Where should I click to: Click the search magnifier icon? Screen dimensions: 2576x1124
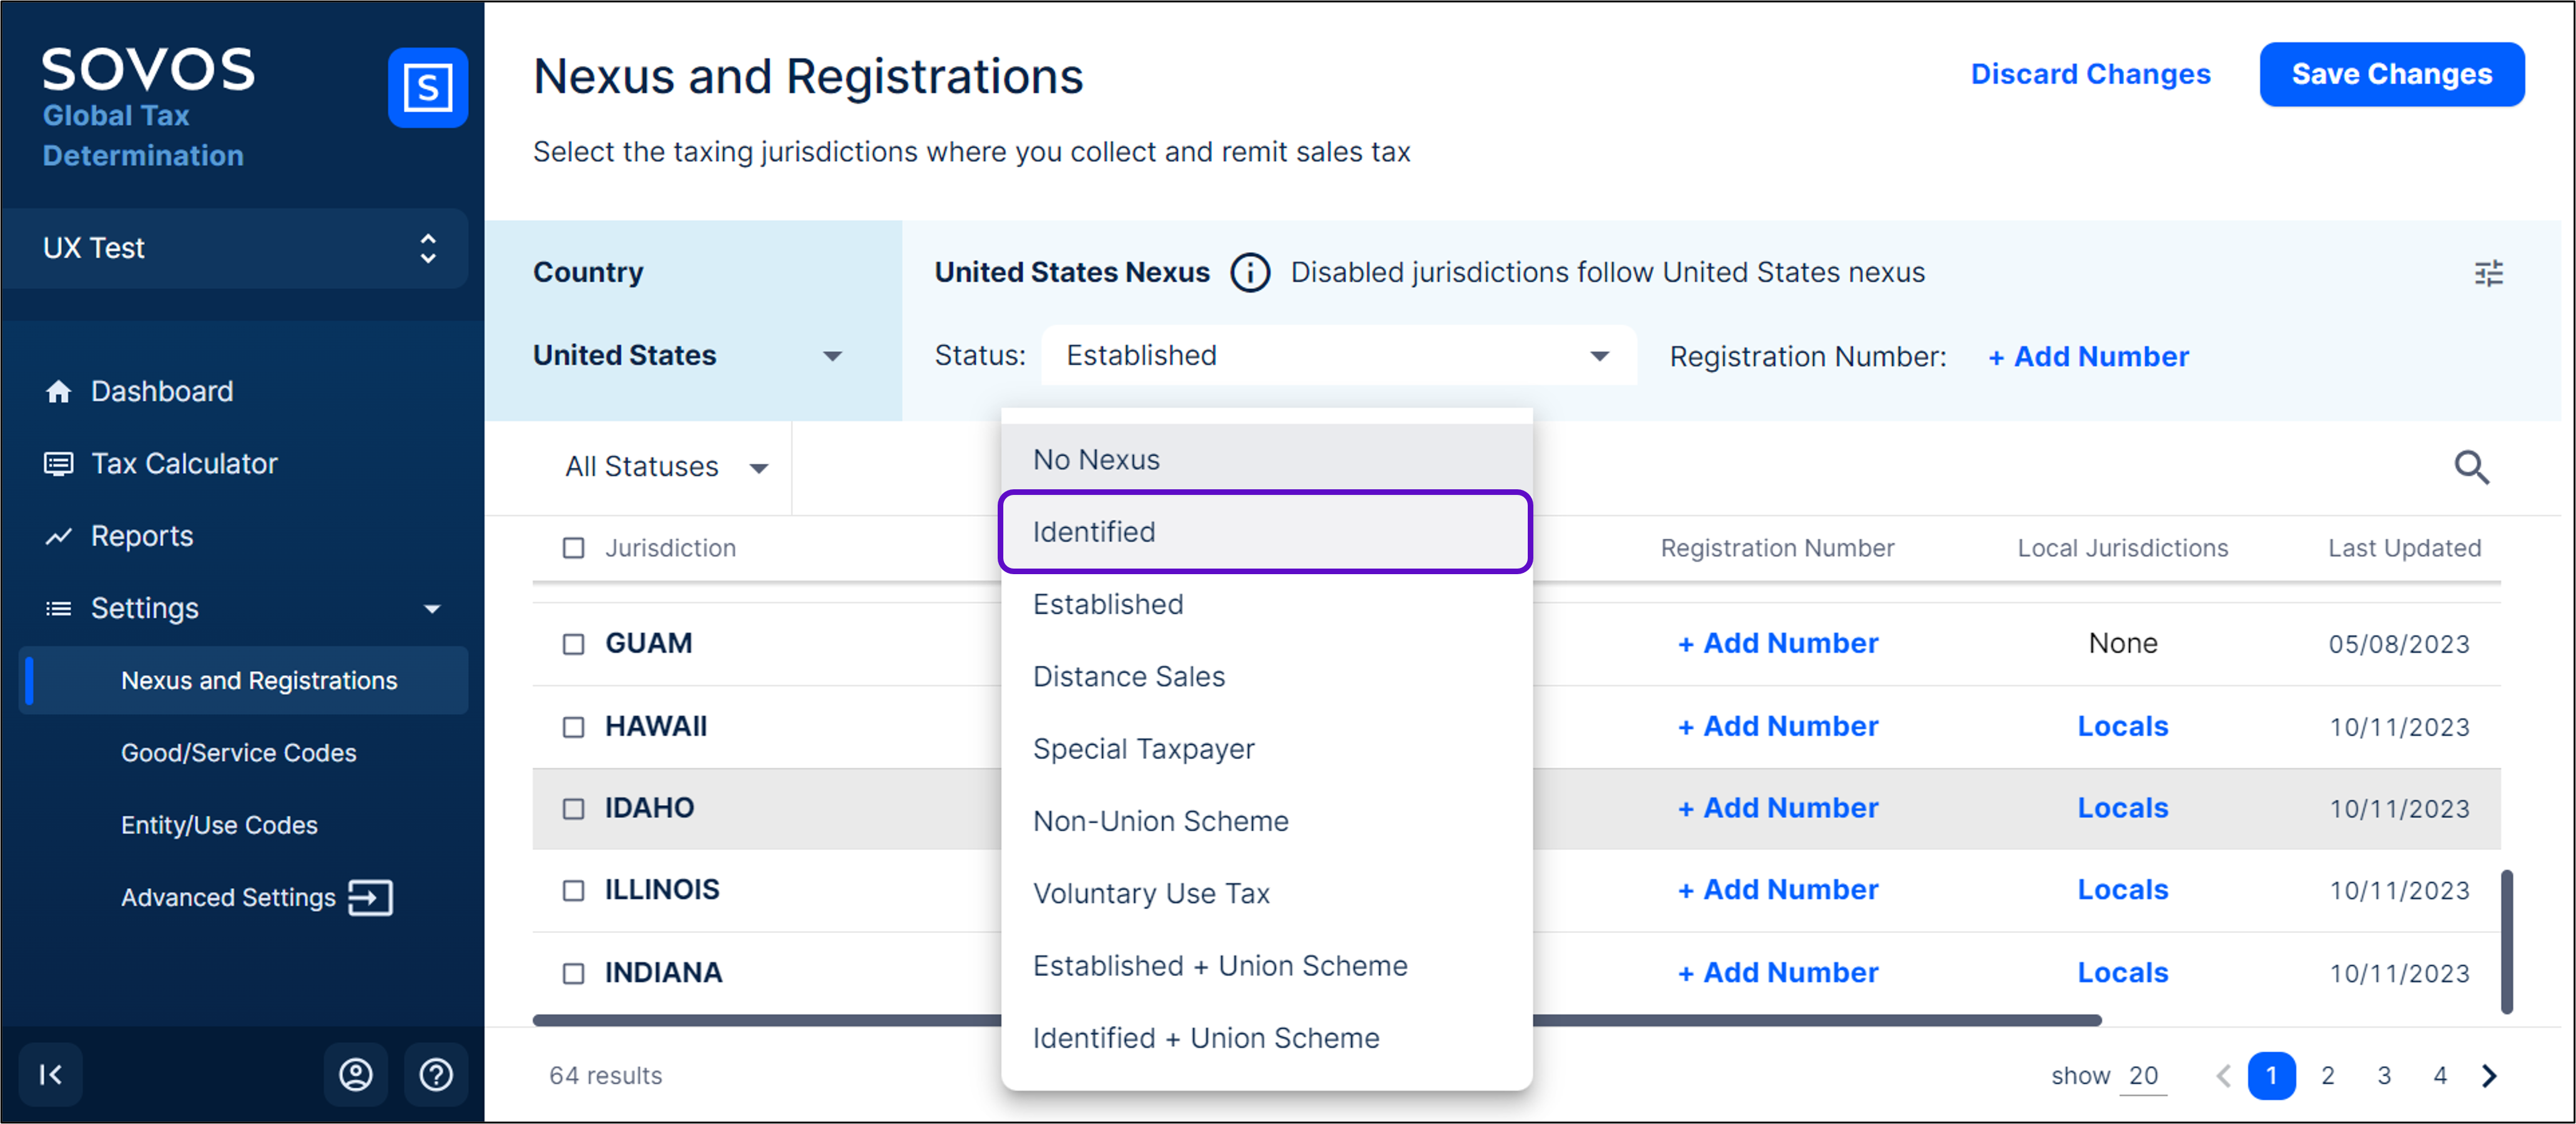point(2472,467)
